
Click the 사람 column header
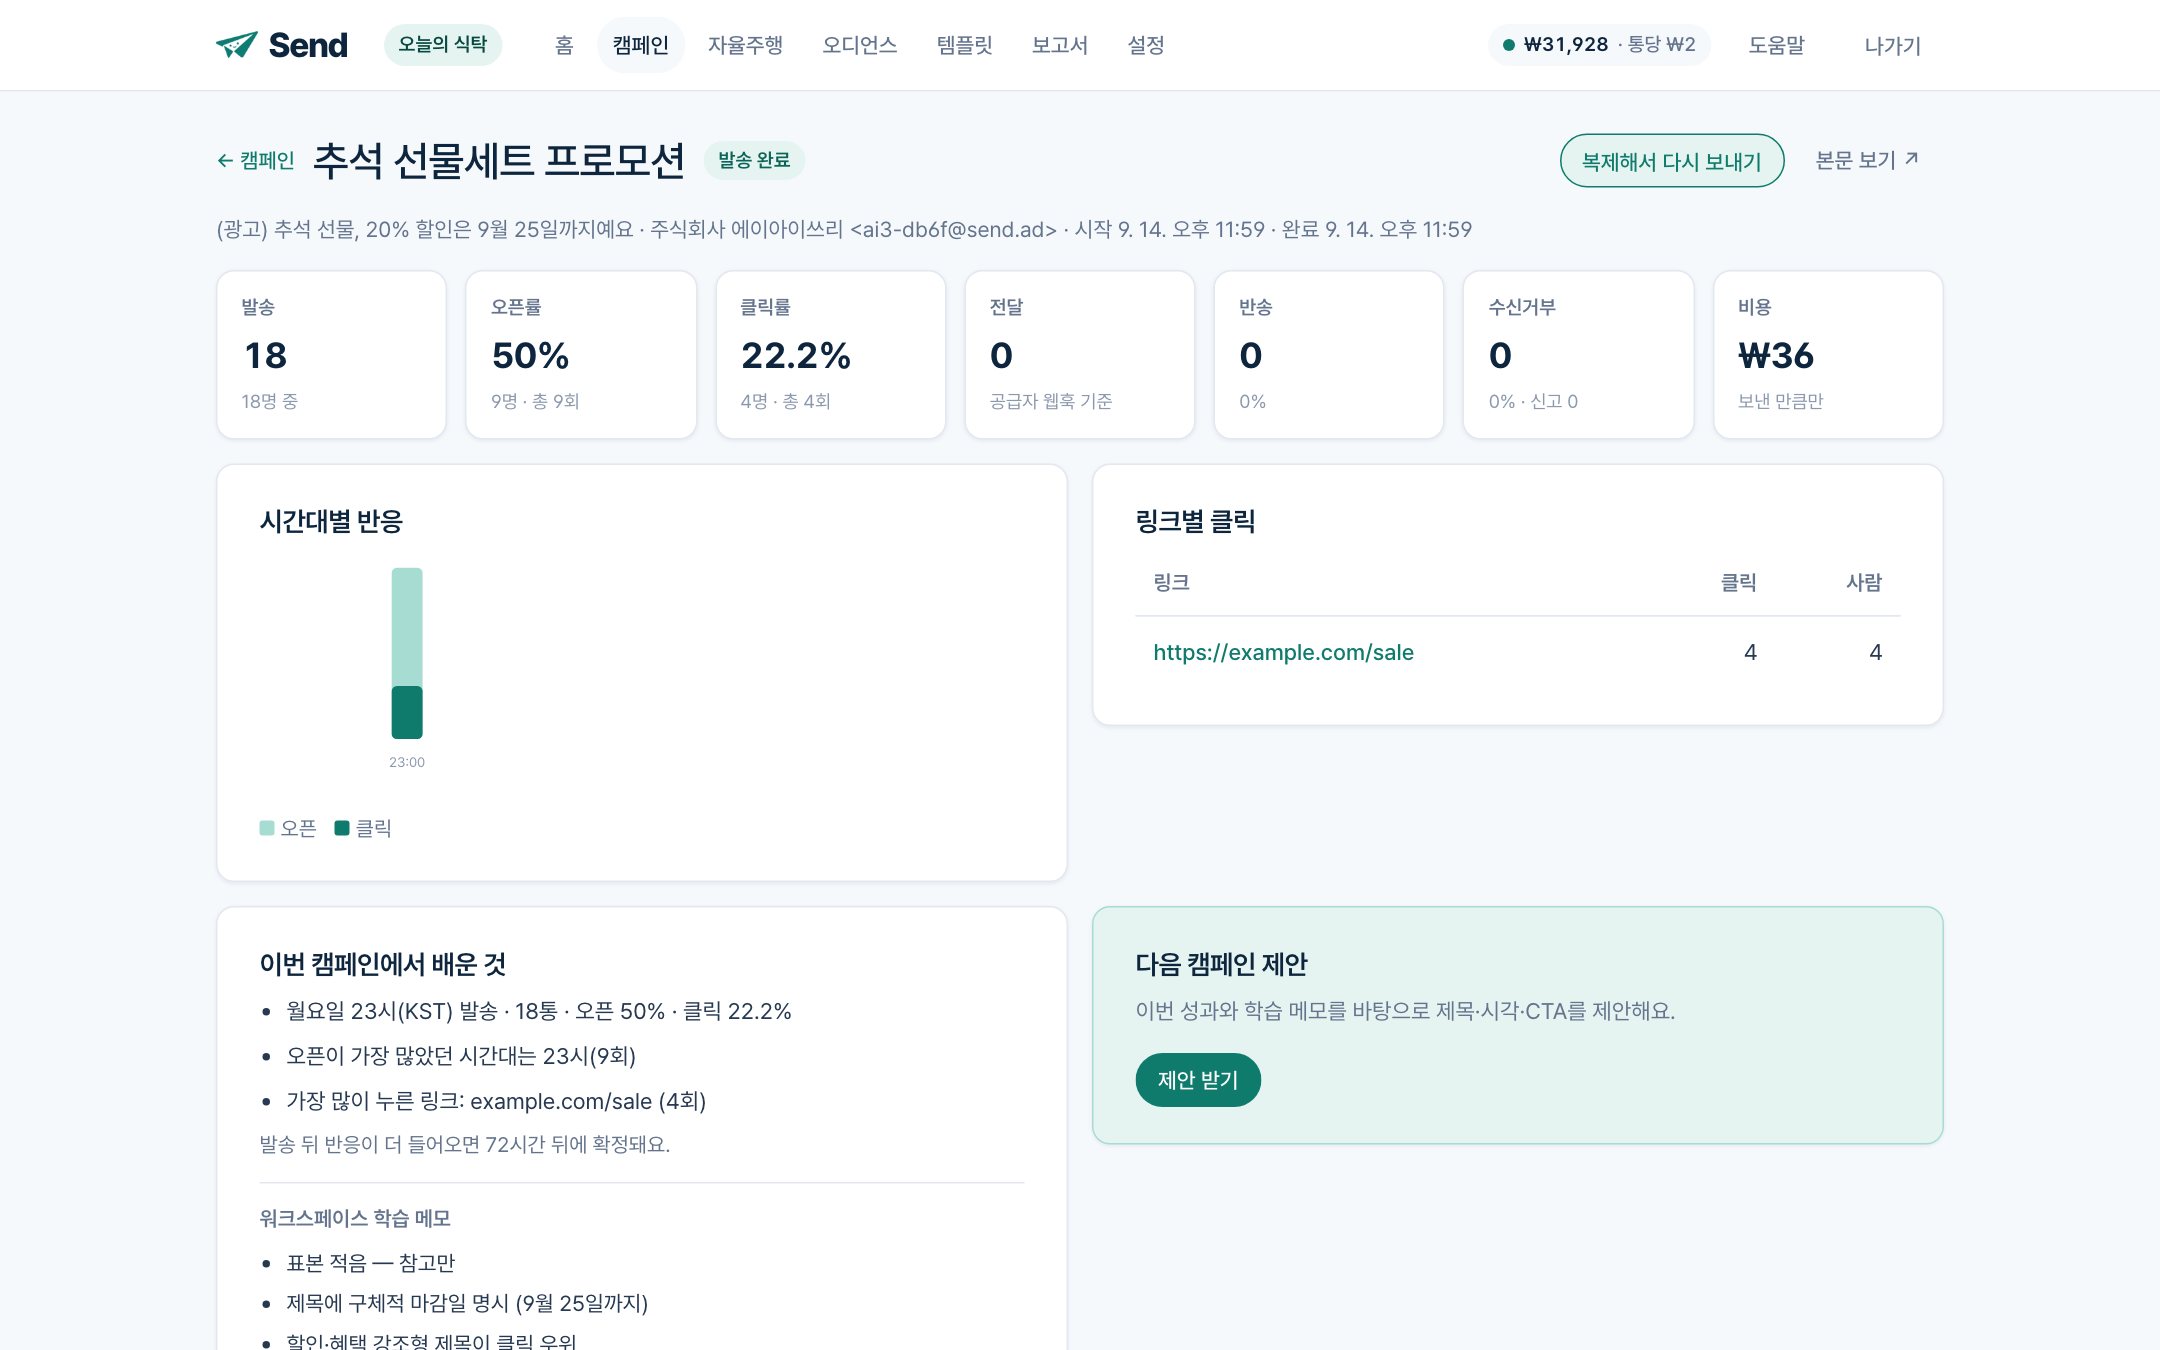[1864, 582]
